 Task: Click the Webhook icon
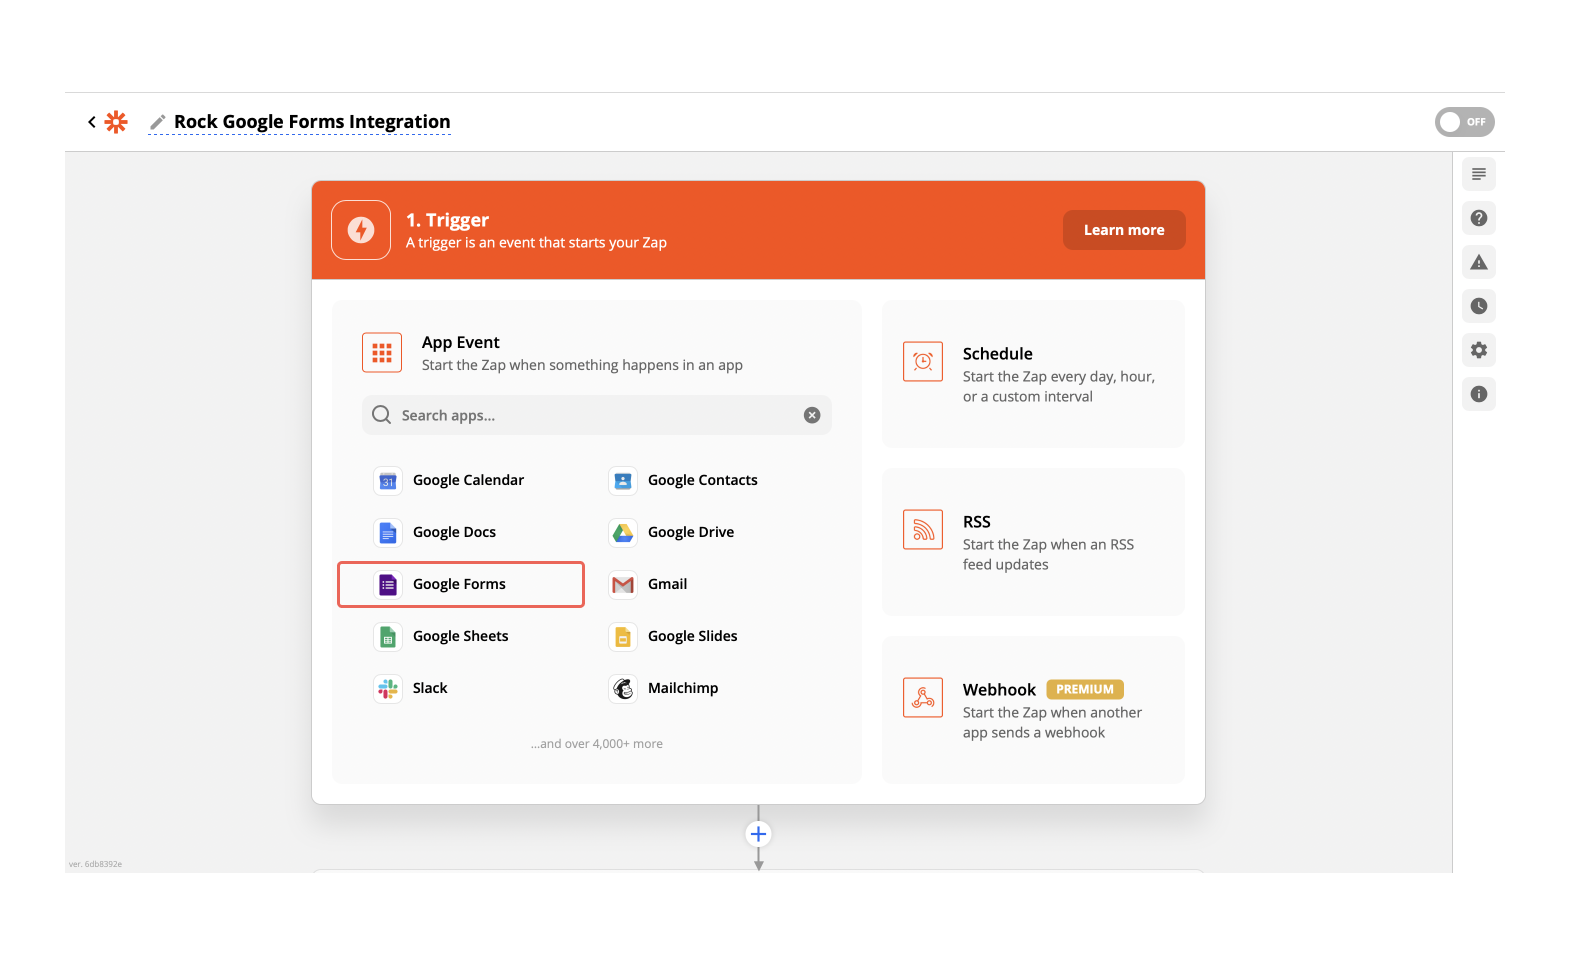click(923, 697)
